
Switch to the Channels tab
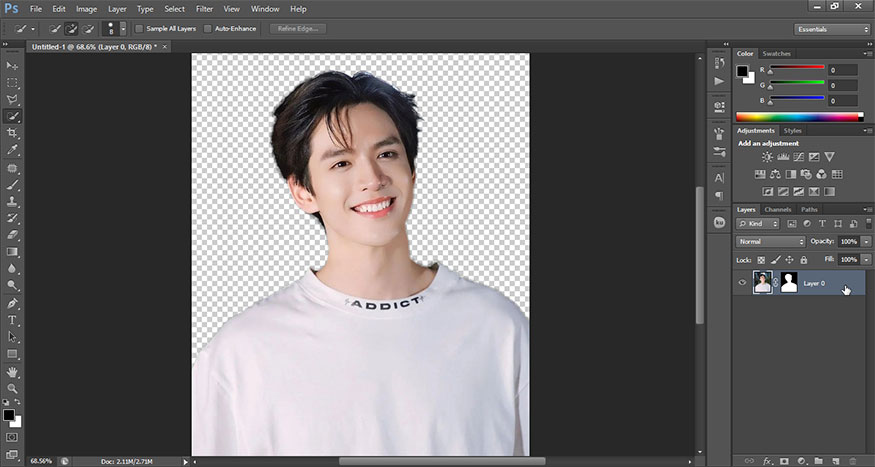click(778, 209)
